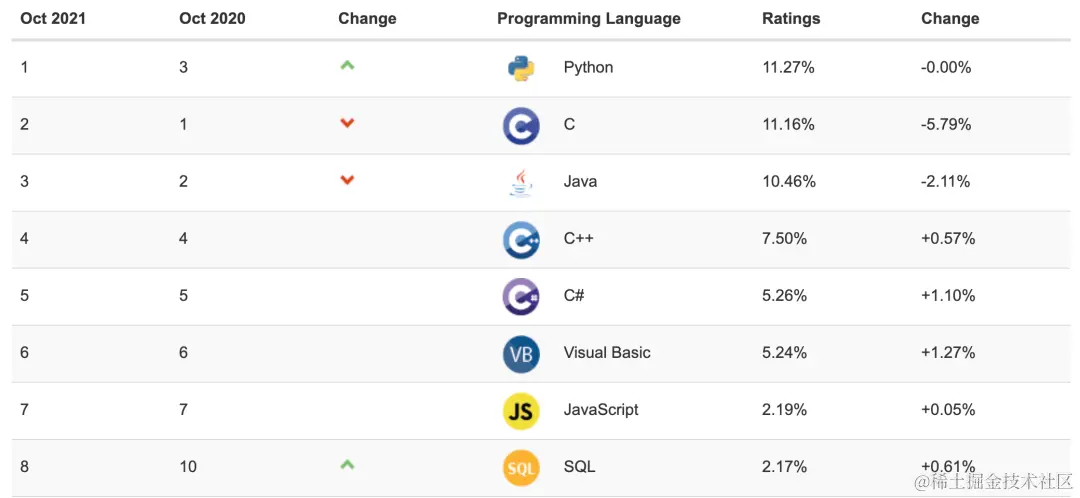
Task: Click Oct 2020 rank 10 in SQL row
Action: pyautogui.click(x=188, y=467)
